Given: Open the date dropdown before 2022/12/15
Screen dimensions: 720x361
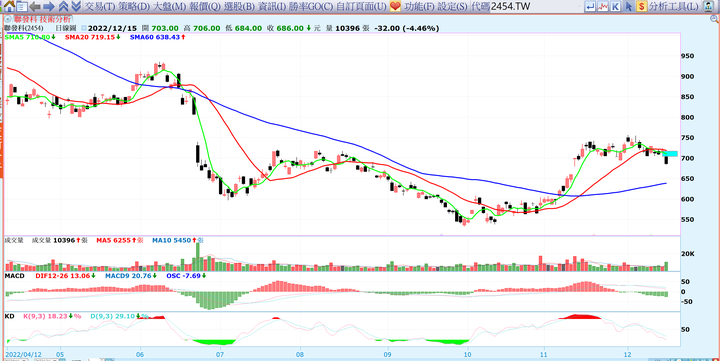Looking at the screenshot, I should pos(83,28).
